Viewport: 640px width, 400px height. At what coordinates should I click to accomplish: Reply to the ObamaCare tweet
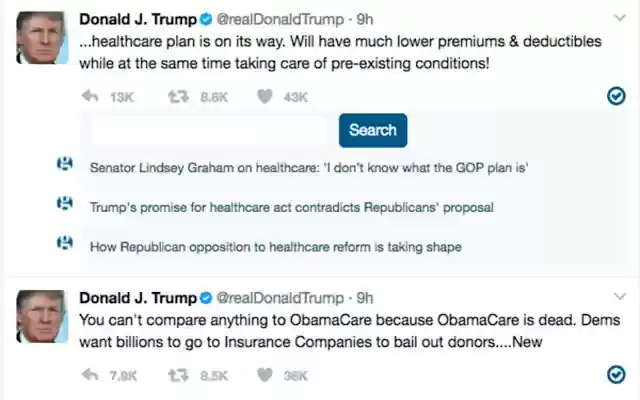[x=89, y=376]
